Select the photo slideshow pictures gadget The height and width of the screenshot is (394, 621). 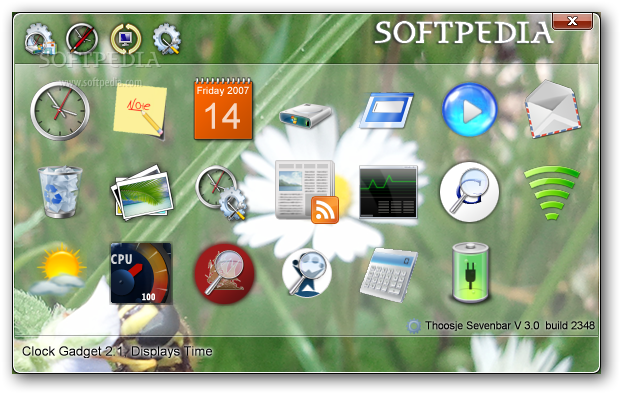tap(142, 193)
